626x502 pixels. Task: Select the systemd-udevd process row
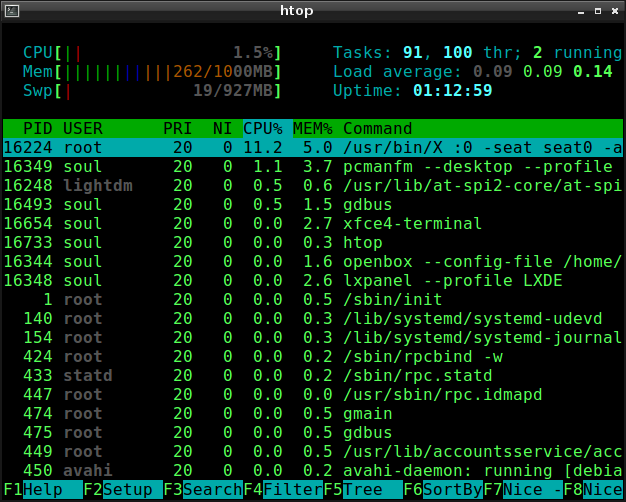point(313,318)
